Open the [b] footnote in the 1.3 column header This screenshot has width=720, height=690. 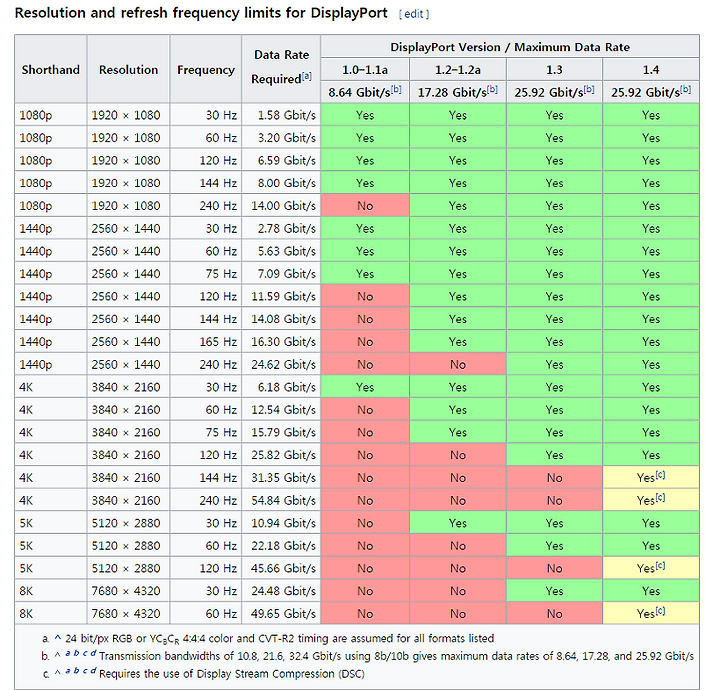tap(589, 89)
